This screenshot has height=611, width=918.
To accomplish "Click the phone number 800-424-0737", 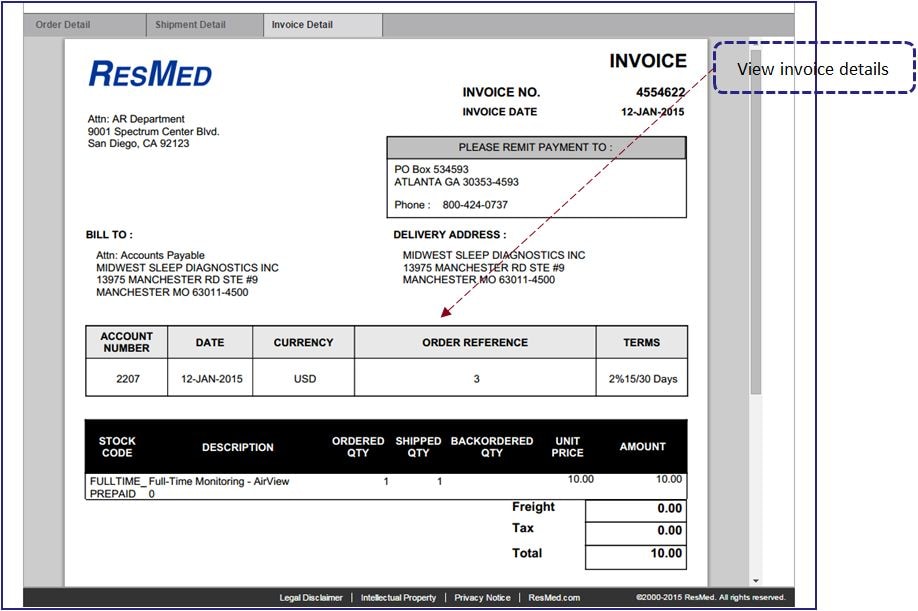I will click(475, 205).
